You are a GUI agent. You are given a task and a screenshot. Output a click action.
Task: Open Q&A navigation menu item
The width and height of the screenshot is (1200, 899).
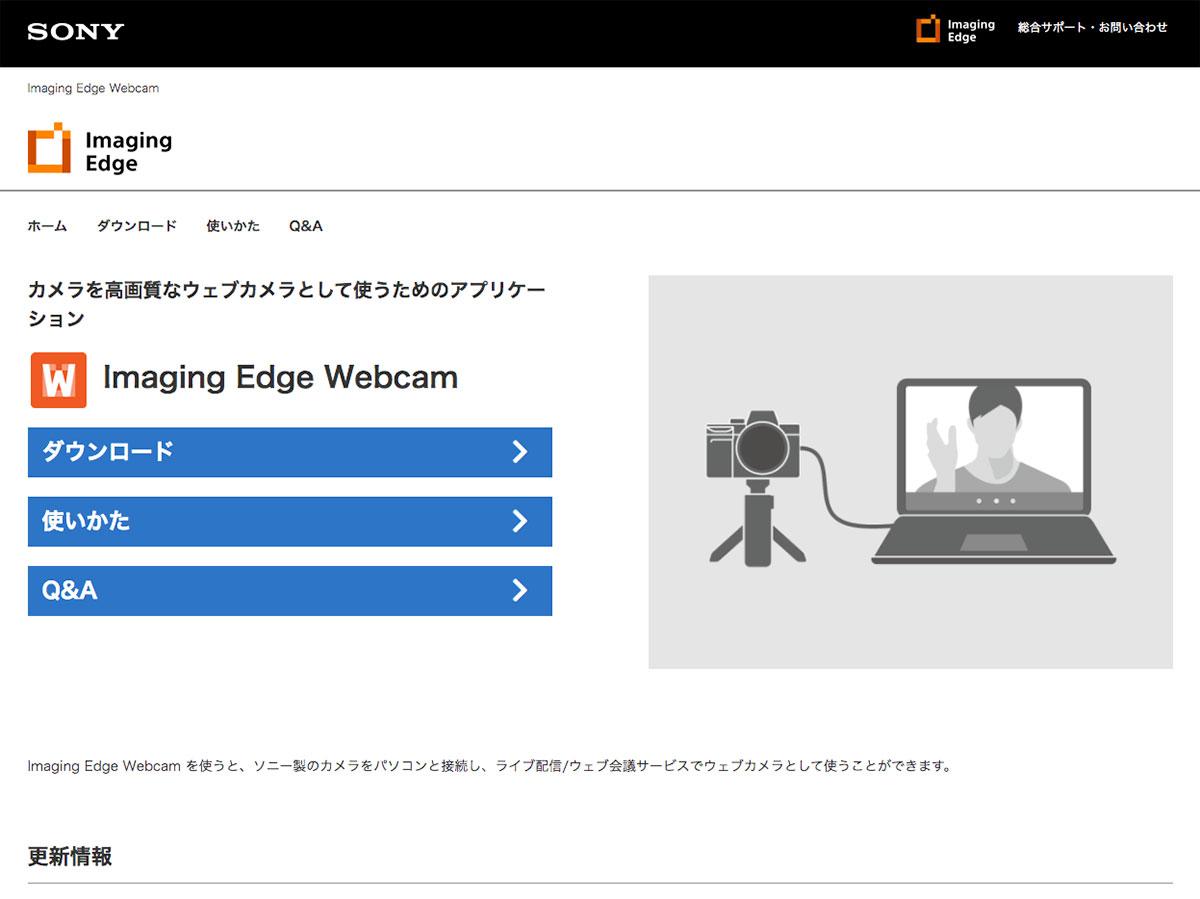pos(306,226)
